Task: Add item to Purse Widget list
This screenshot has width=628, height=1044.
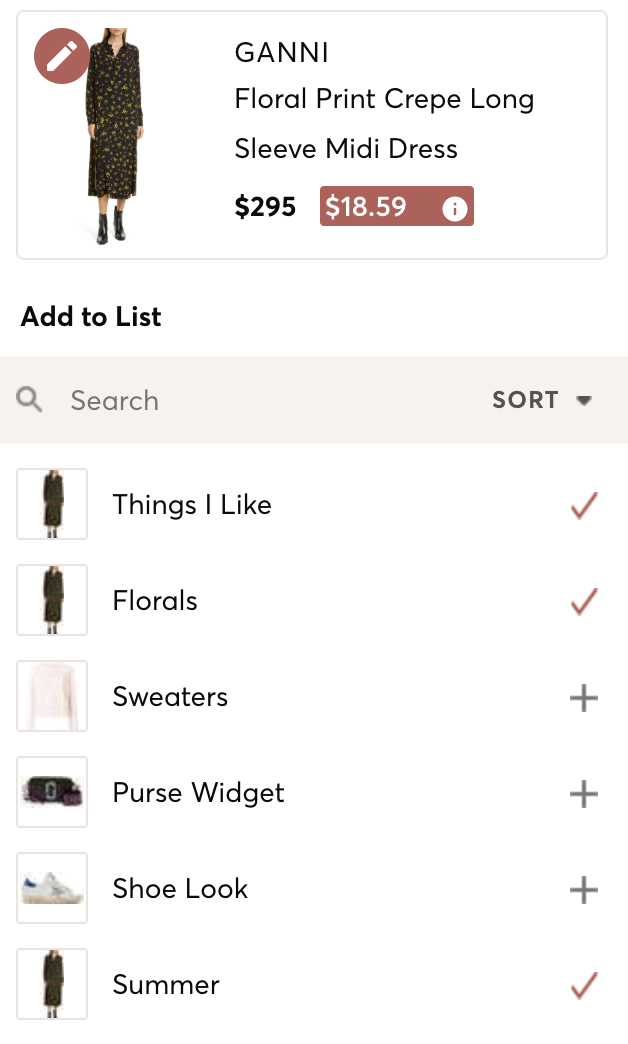Action: [x=583, y=793]
